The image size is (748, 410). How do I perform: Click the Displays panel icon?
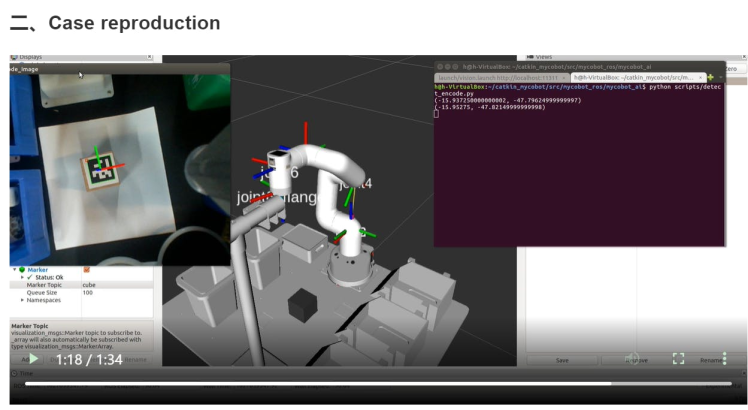tap(14, 57)
